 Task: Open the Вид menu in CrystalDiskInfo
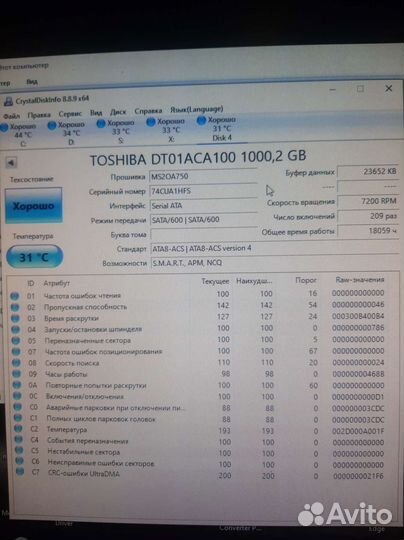click(x=96, y=113)
